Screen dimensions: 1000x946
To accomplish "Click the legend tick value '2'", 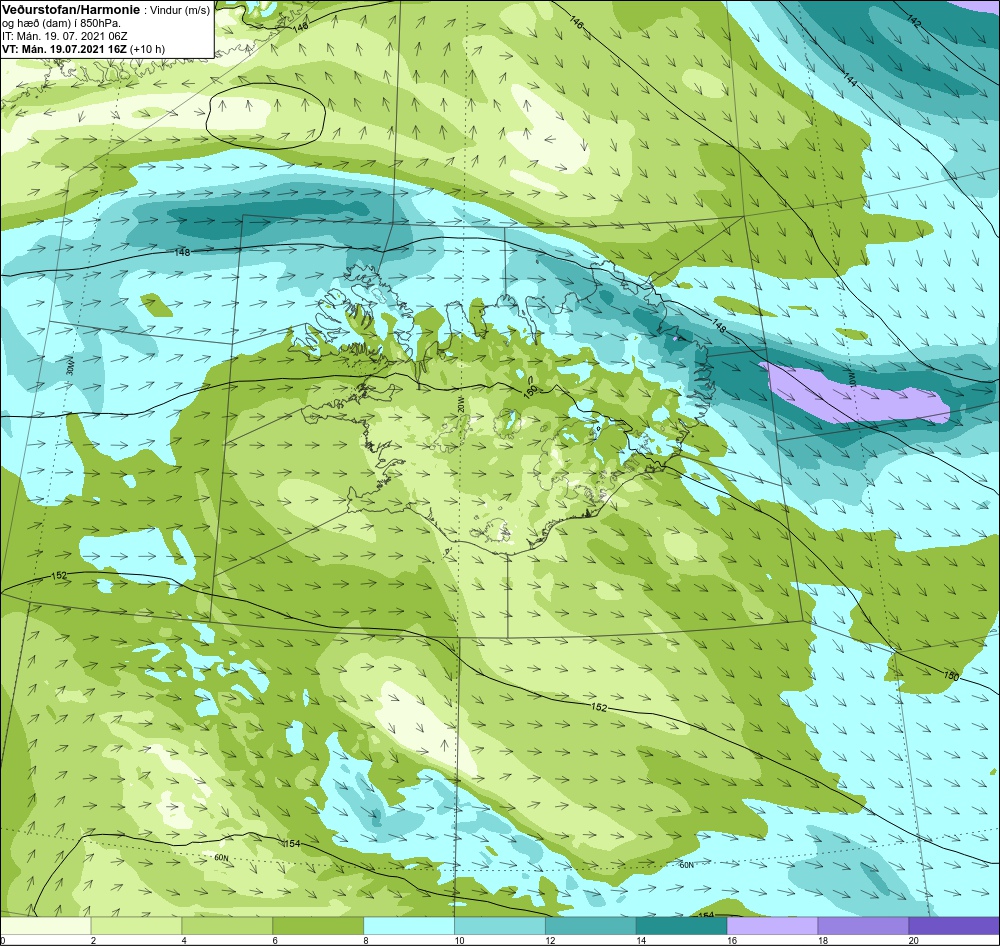I will click(93, 940).
